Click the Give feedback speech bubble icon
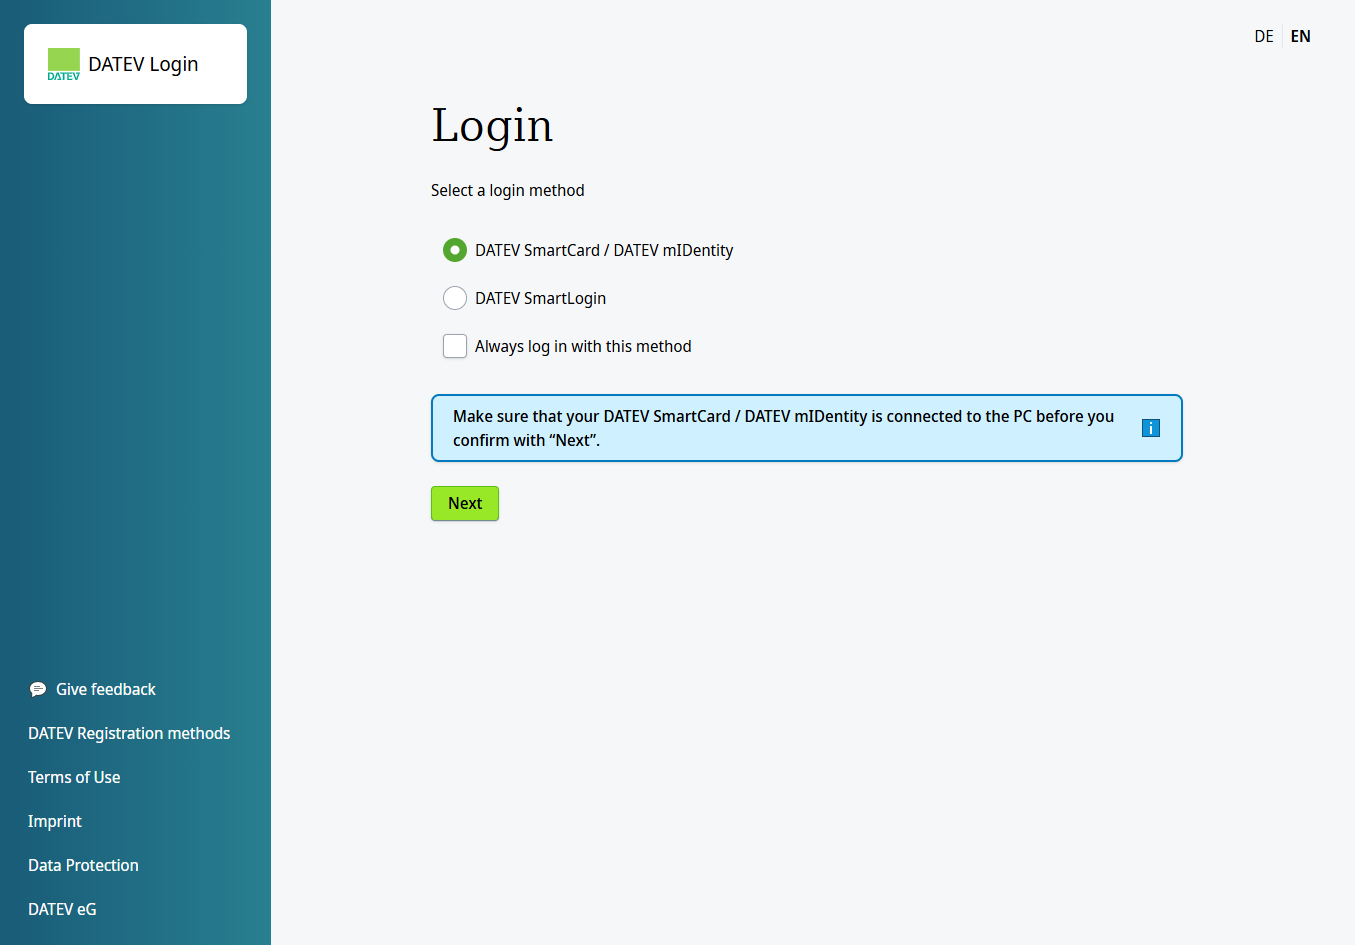 coord(38,689)
